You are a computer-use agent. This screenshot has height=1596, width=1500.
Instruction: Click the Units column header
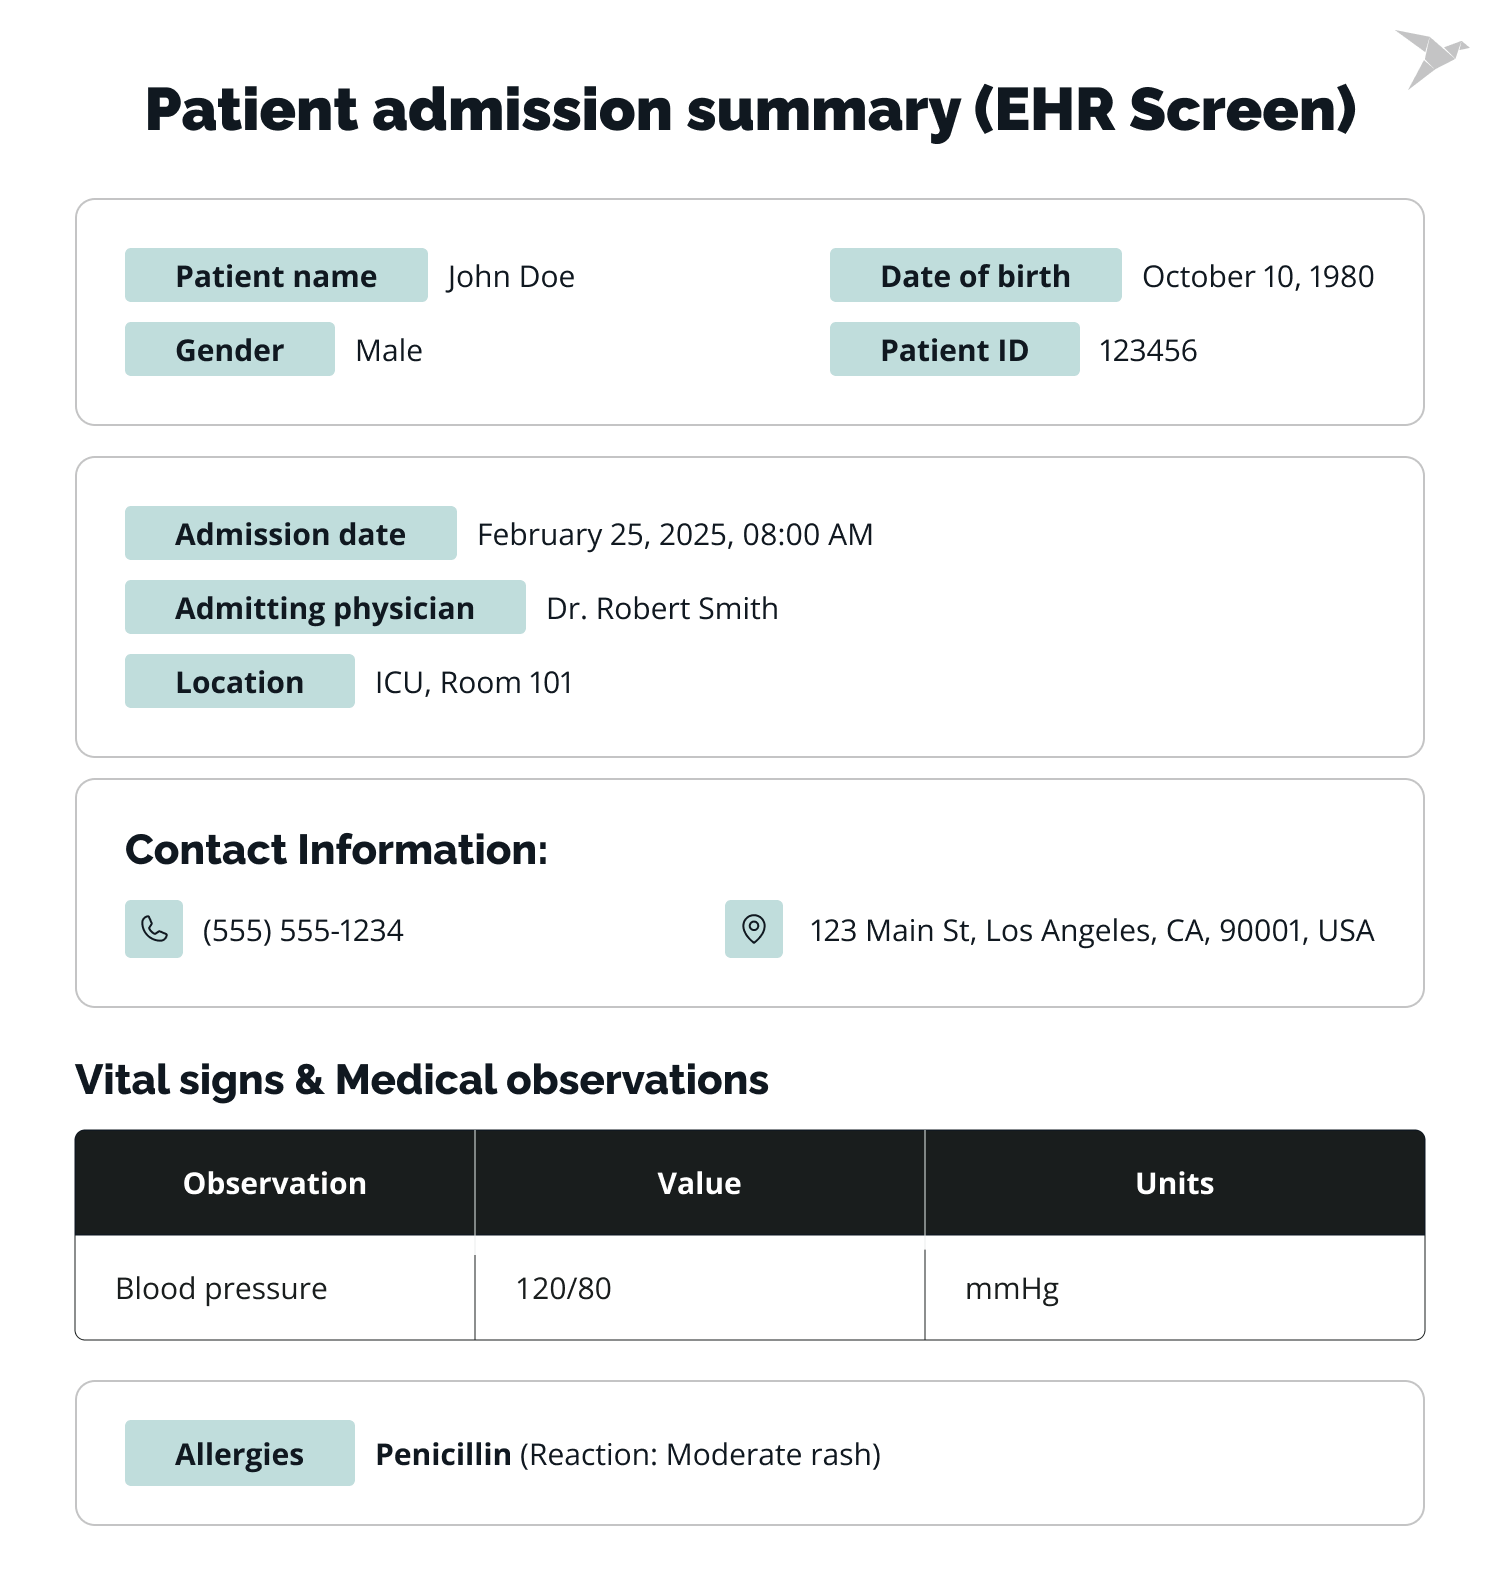pyautogui.click(x=1174, y=1183)
